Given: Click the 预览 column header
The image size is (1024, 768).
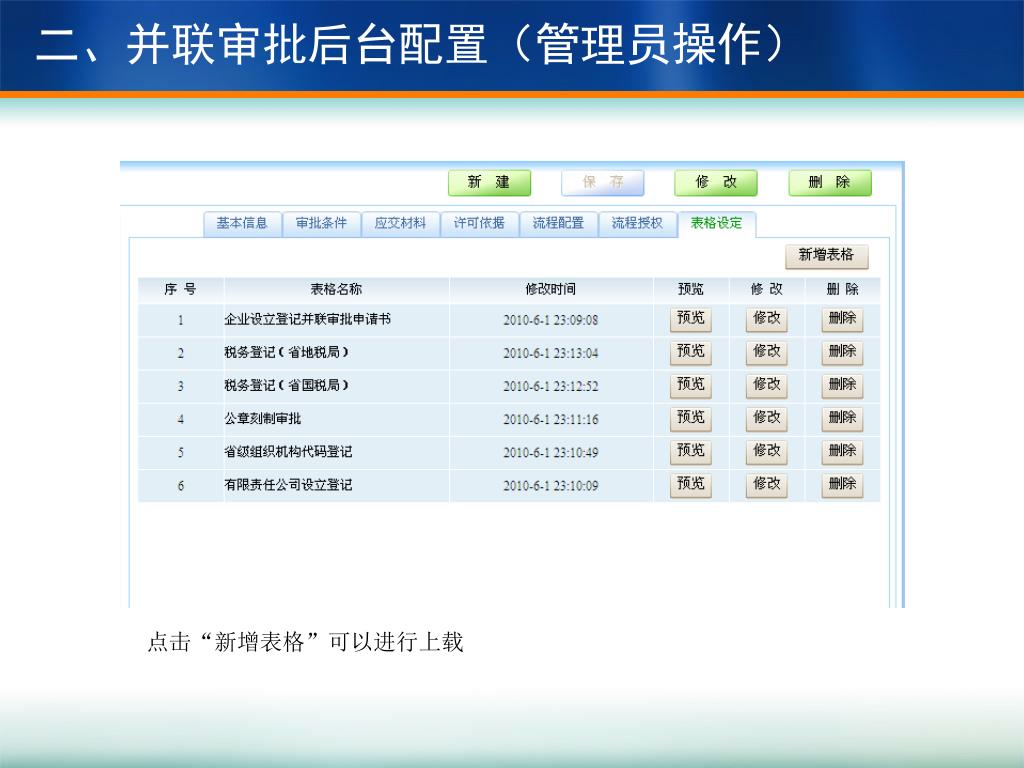Looking at the screenshot, I should click(x=690, y=289).
